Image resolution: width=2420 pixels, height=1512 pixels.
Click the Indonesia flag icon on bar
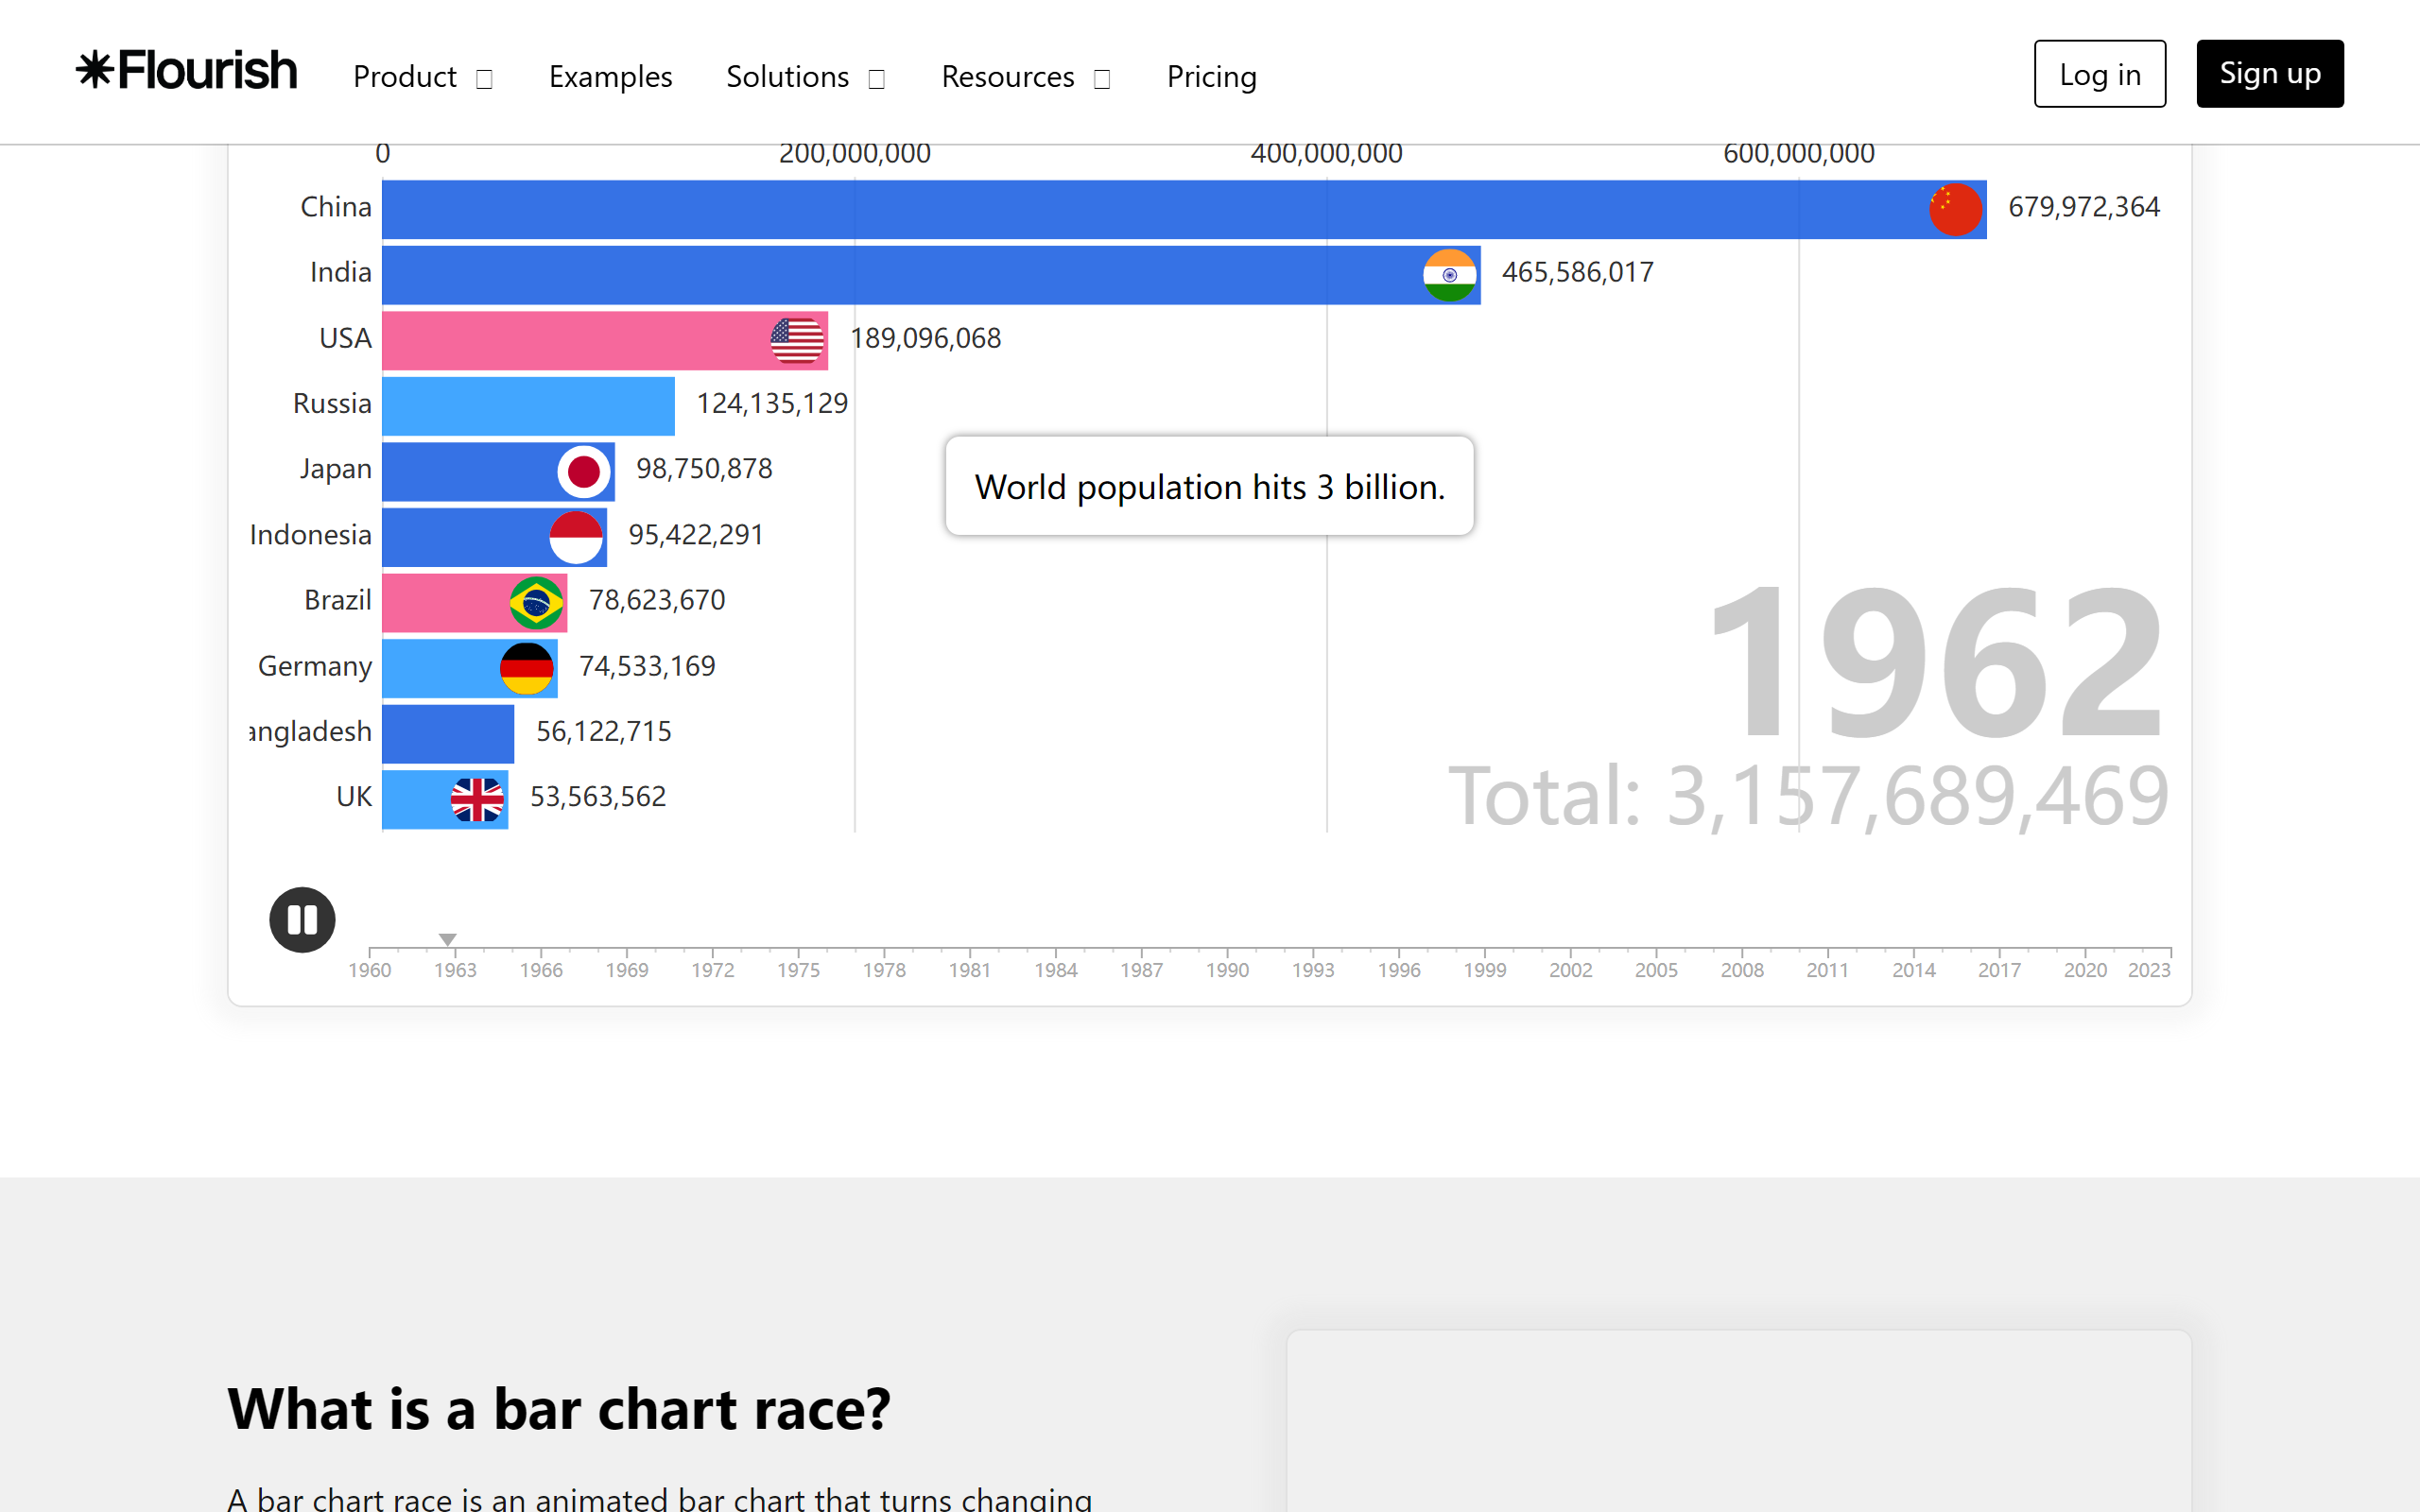click(x=576, y=538)
